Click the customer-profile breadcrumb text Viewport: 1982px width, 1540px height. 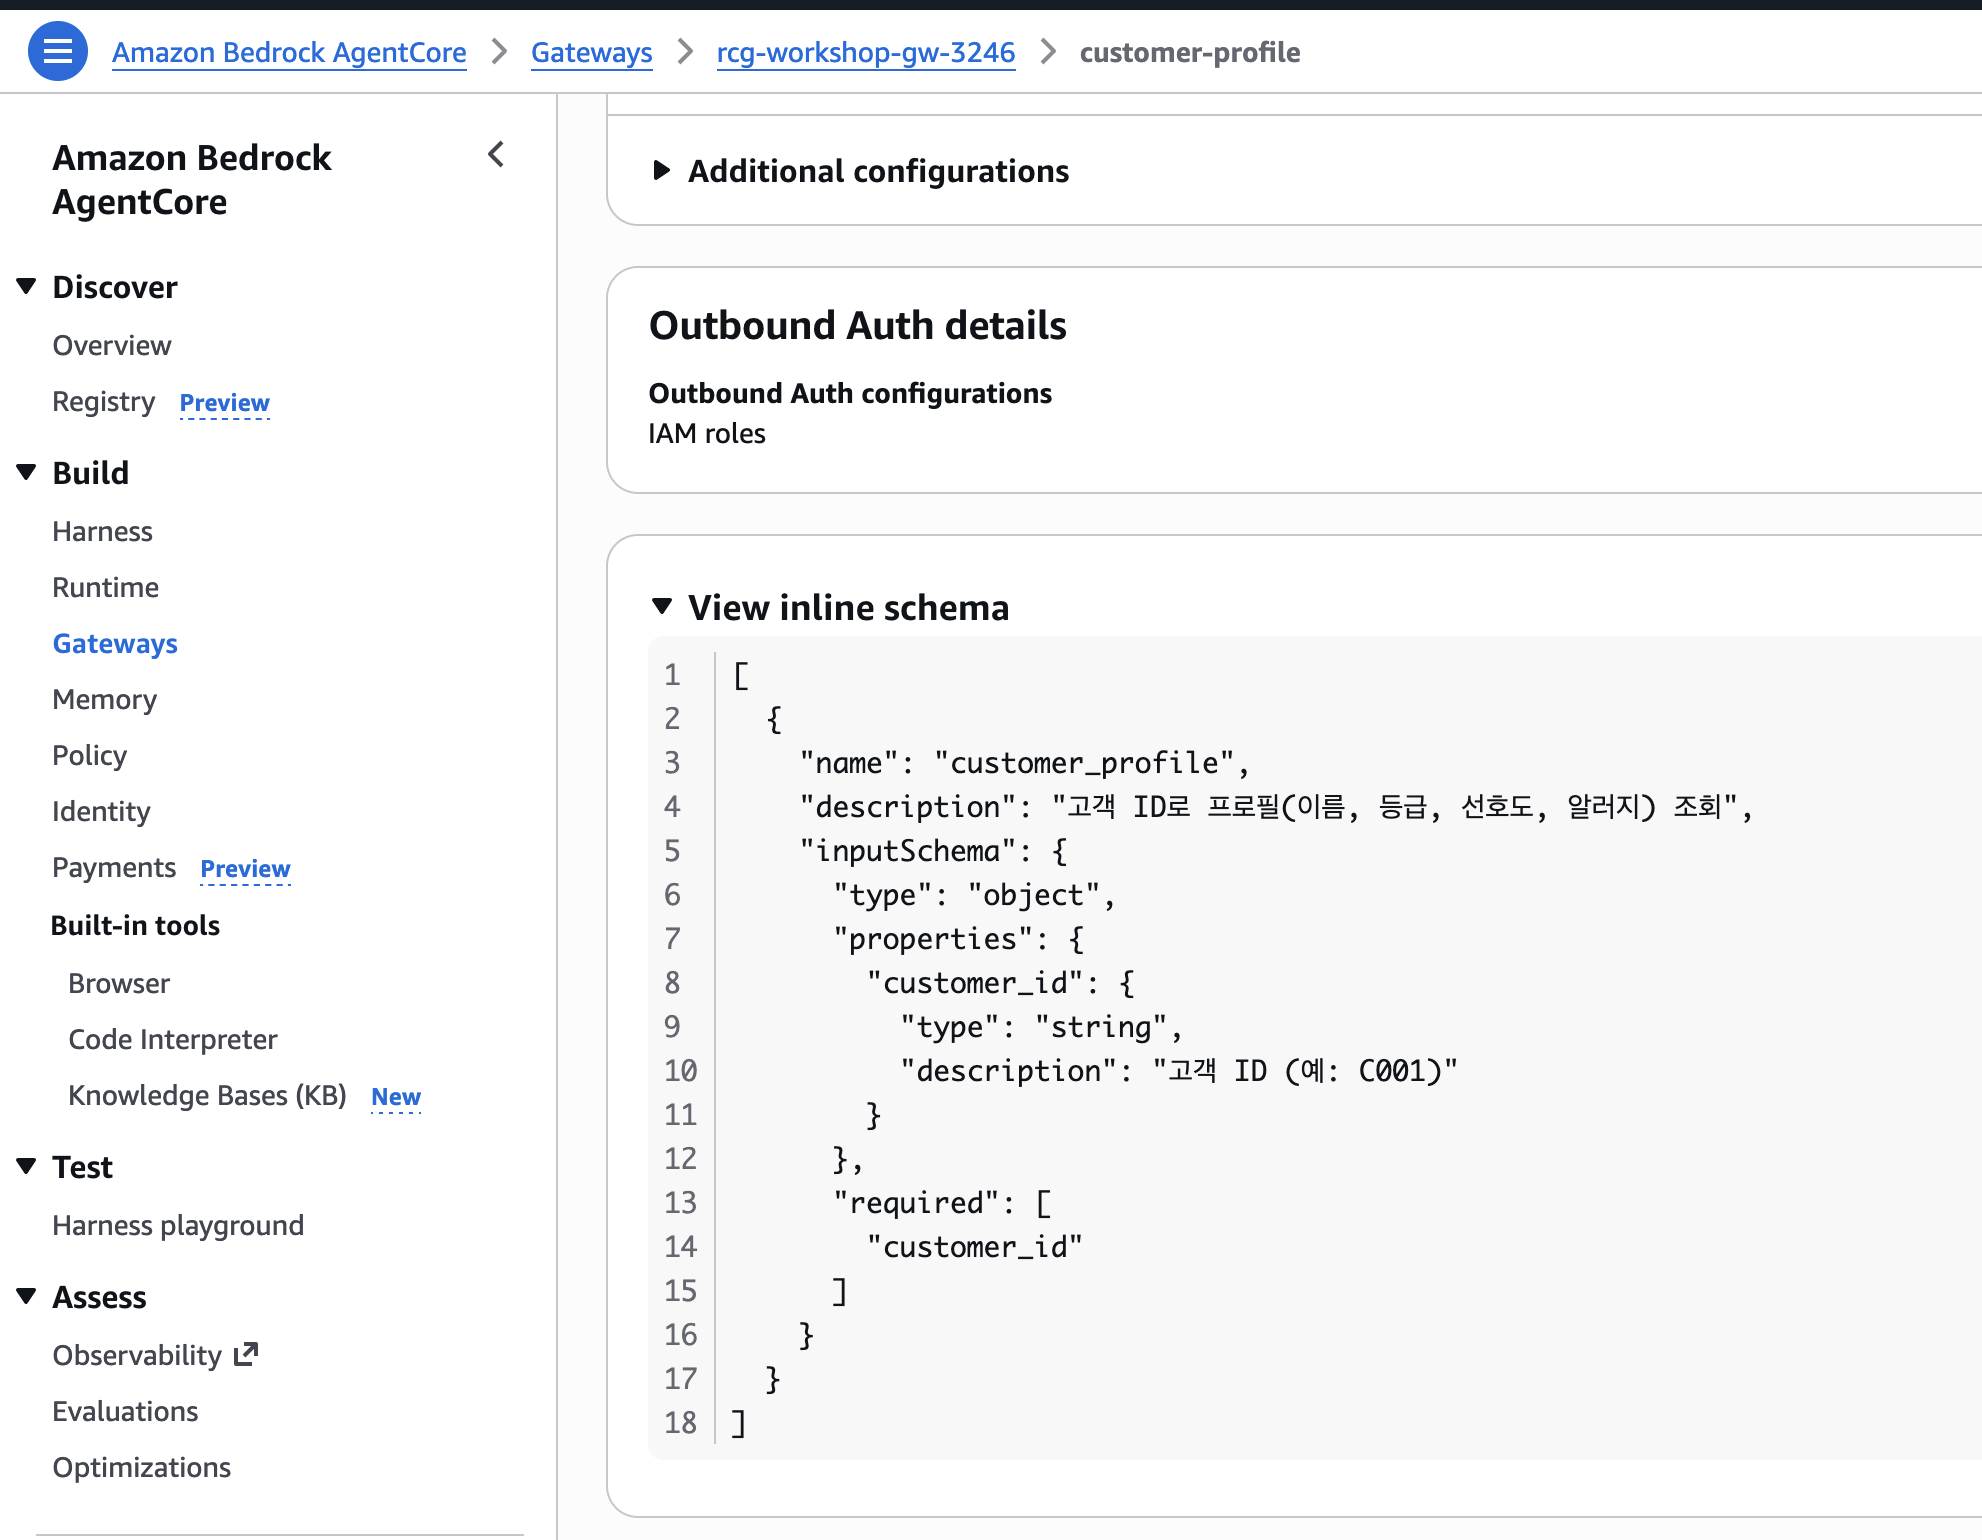click(x=1190, y=52)
